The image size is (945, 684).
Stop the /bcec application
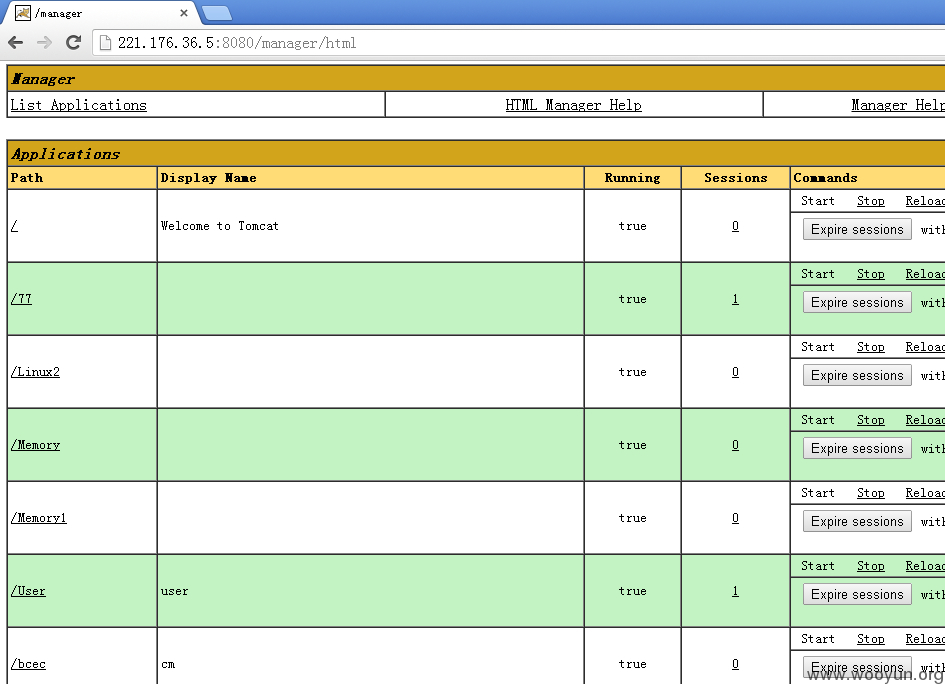(x=871, y=638)
